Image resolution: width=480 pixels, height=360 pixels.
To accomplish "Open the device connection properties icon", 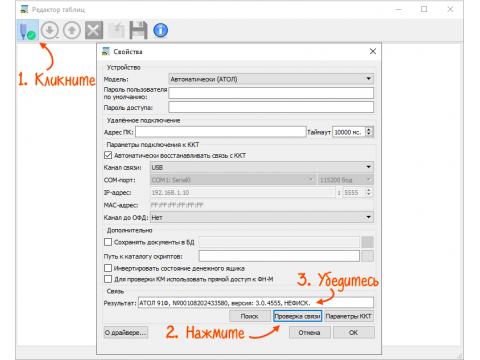I will click(x=28, y=30).
